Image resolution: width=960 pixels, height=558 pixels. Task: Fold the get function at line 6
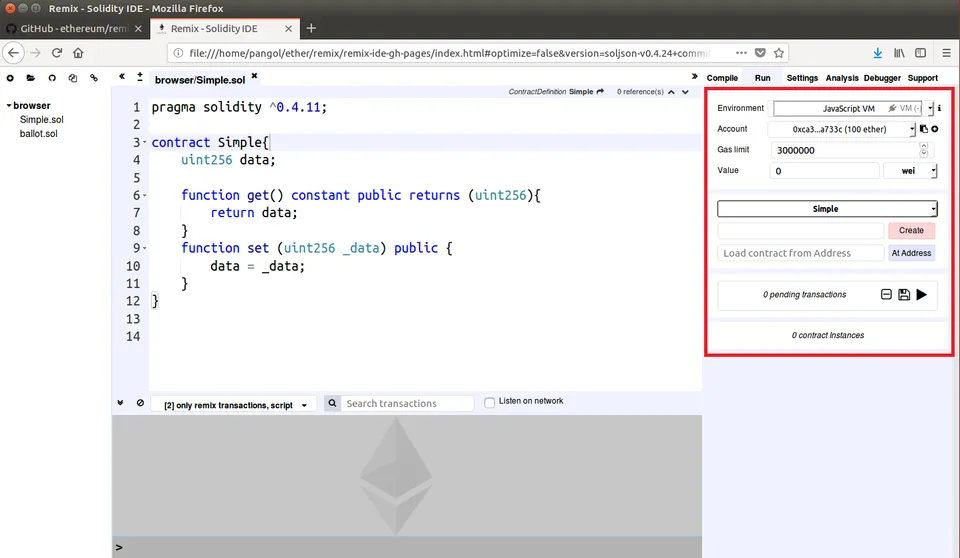[144, 195]
